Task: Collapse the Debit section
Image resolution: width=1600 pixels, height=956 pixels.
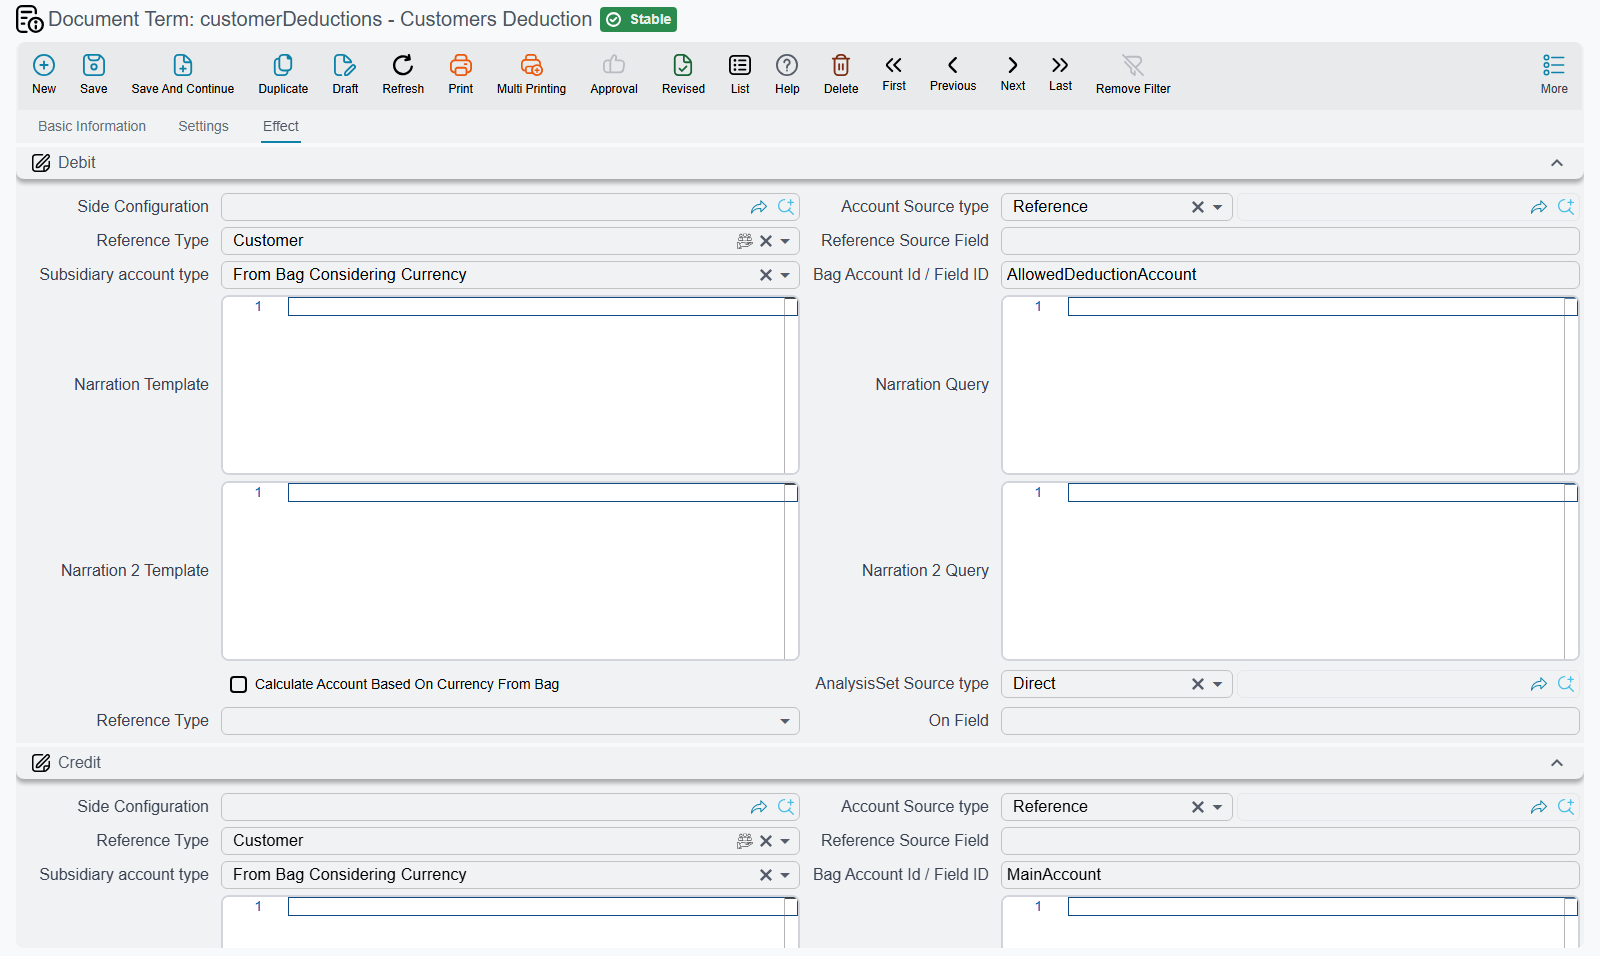Action: (x=1557, y=163)
